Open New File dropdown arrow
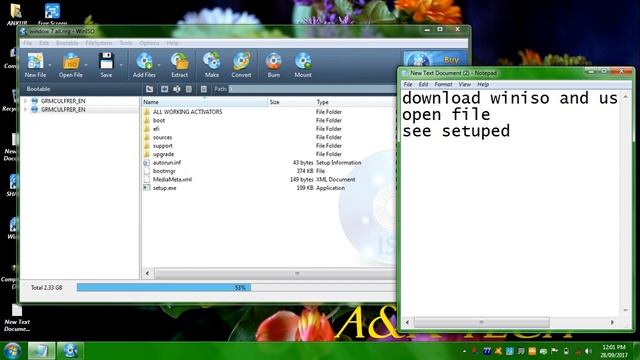Image resolution: width=640 pixels, height=360 pixels. point(50,65)
